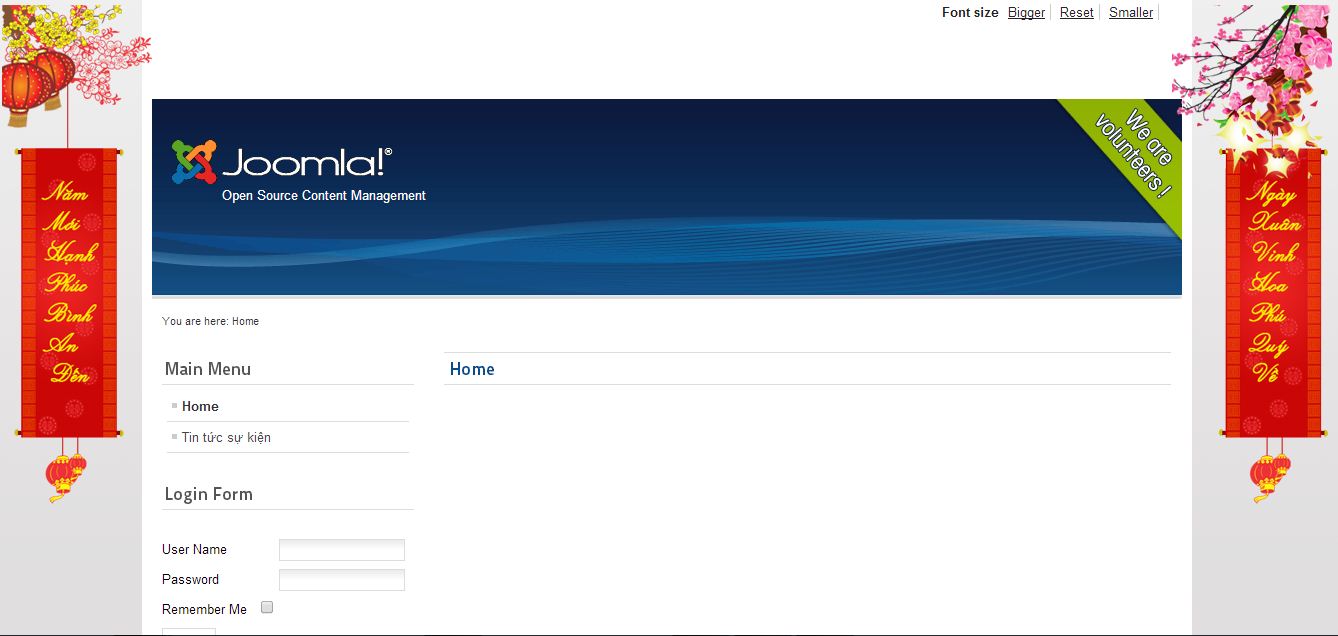Click the left red scroll "Năm Mới Hạnh Phúc"
The image size is (1338, 636).
[69, 290]
